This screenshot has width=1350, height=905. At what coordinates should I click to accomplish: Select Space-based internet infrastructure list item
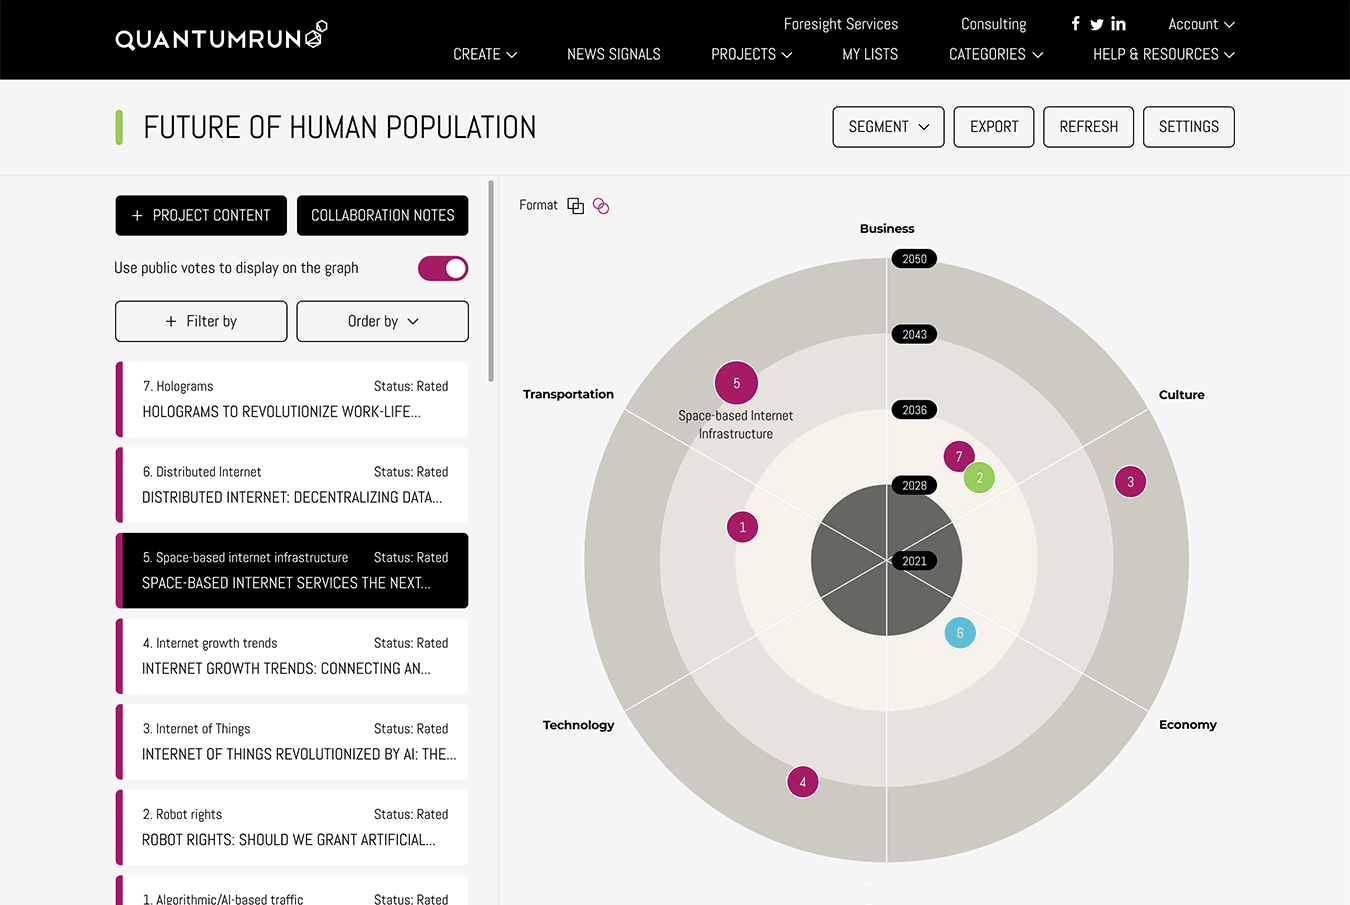(292, 571)
